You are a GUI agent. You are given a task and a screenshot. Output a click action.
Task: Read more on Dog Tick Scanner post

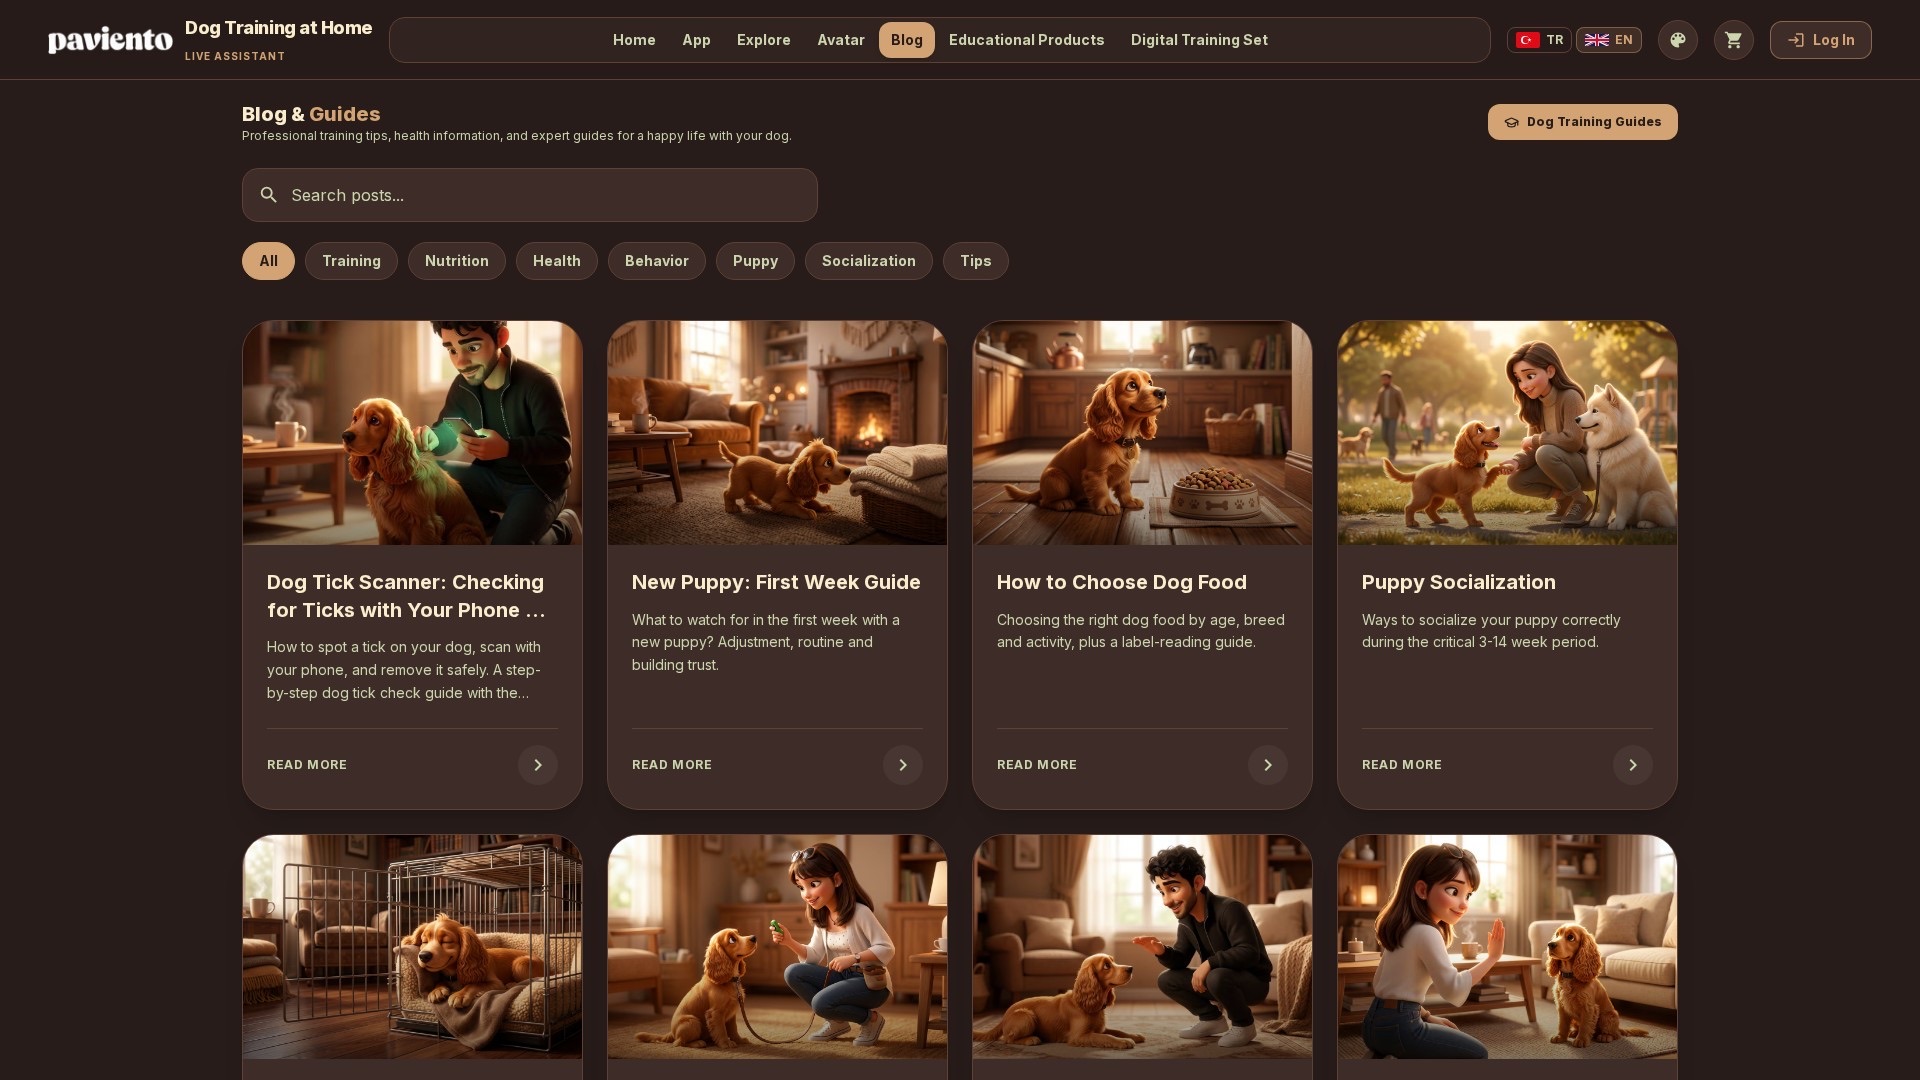pyautogui.click(x=307, y=765)
